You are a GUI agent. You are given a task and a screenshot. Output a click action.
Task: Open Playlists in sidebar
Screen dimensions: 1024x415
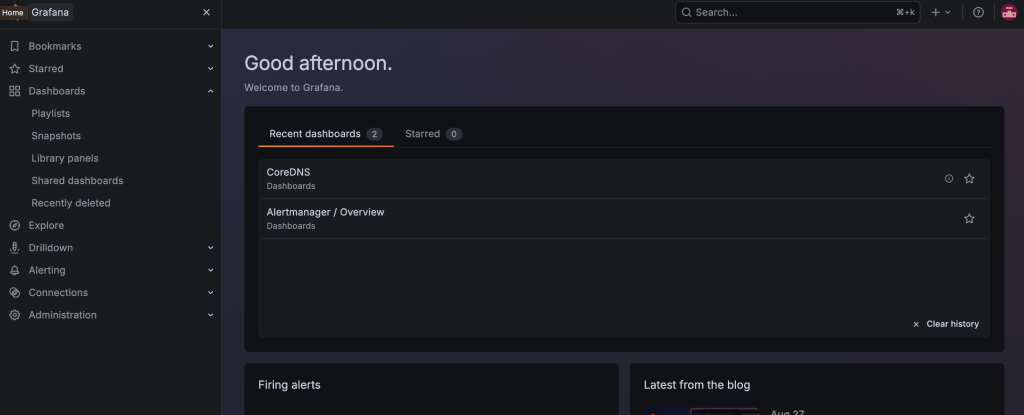[50, 113]
